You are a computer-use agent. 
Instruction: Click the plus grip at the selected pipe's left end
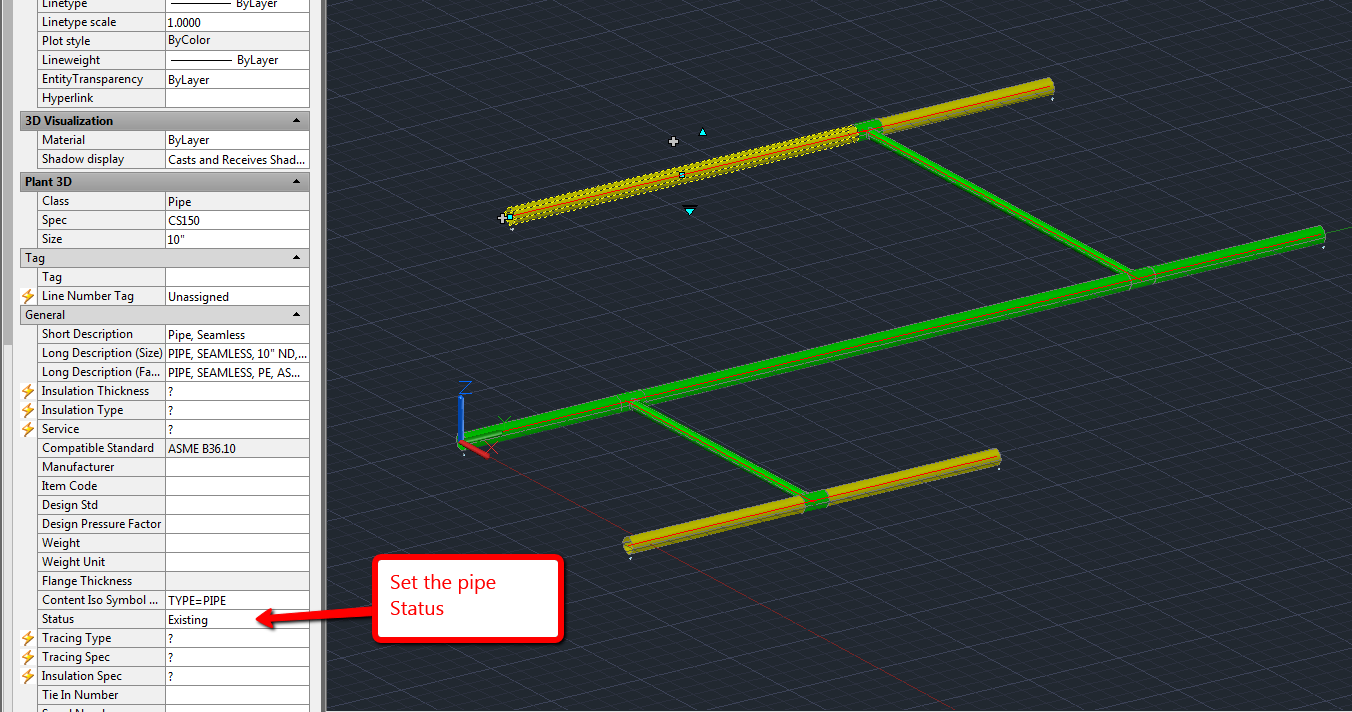[503, 218]
